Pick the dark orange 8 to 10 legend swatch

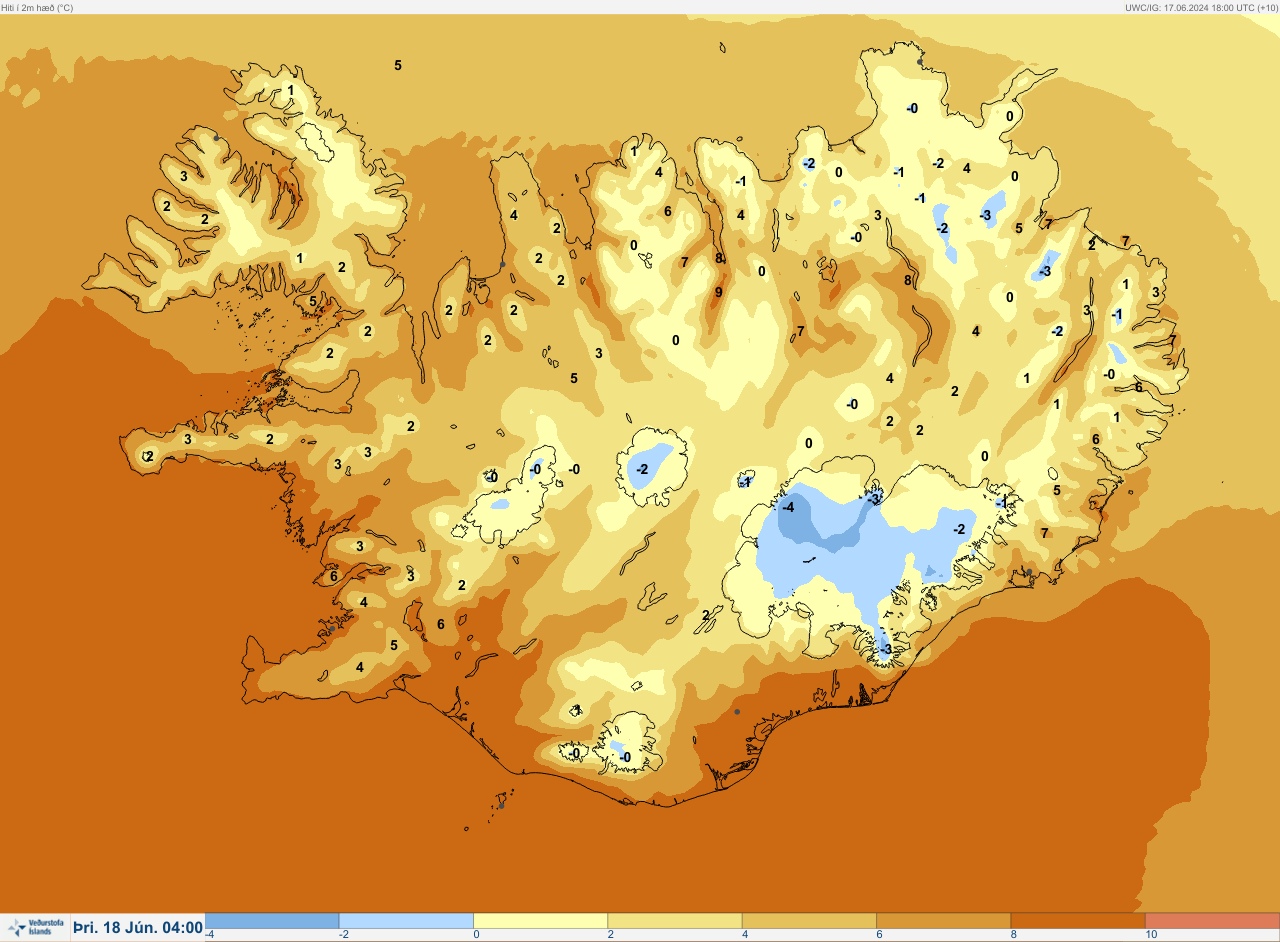[1077, 920]
